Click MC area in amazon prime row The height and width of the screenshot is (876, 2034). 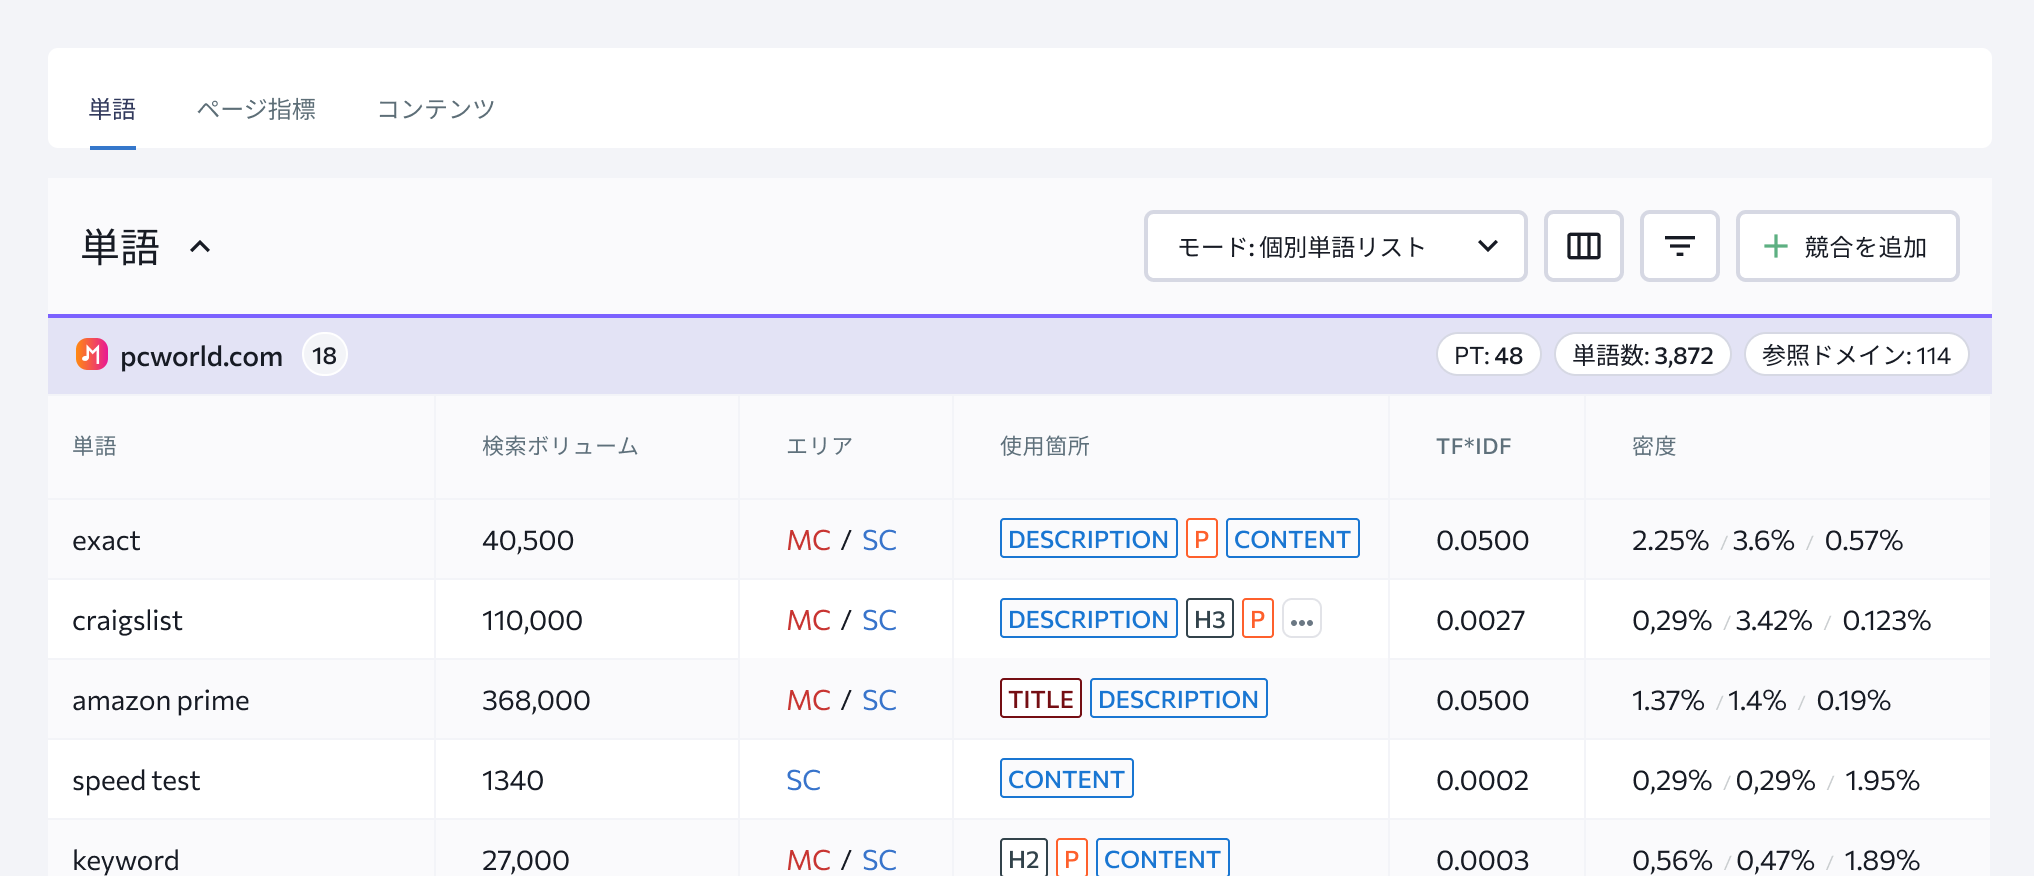point(808,700)
